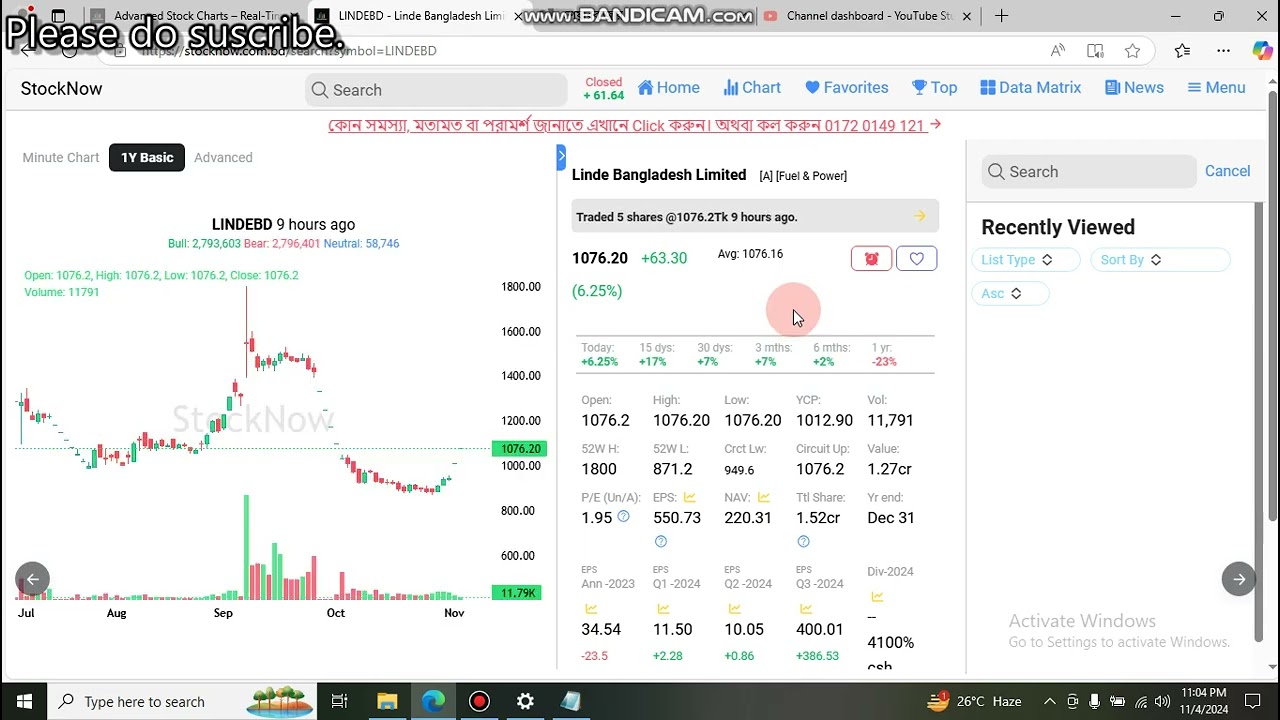Open the List Type dropdown
1280x720 pixels.
point(1025,260)
